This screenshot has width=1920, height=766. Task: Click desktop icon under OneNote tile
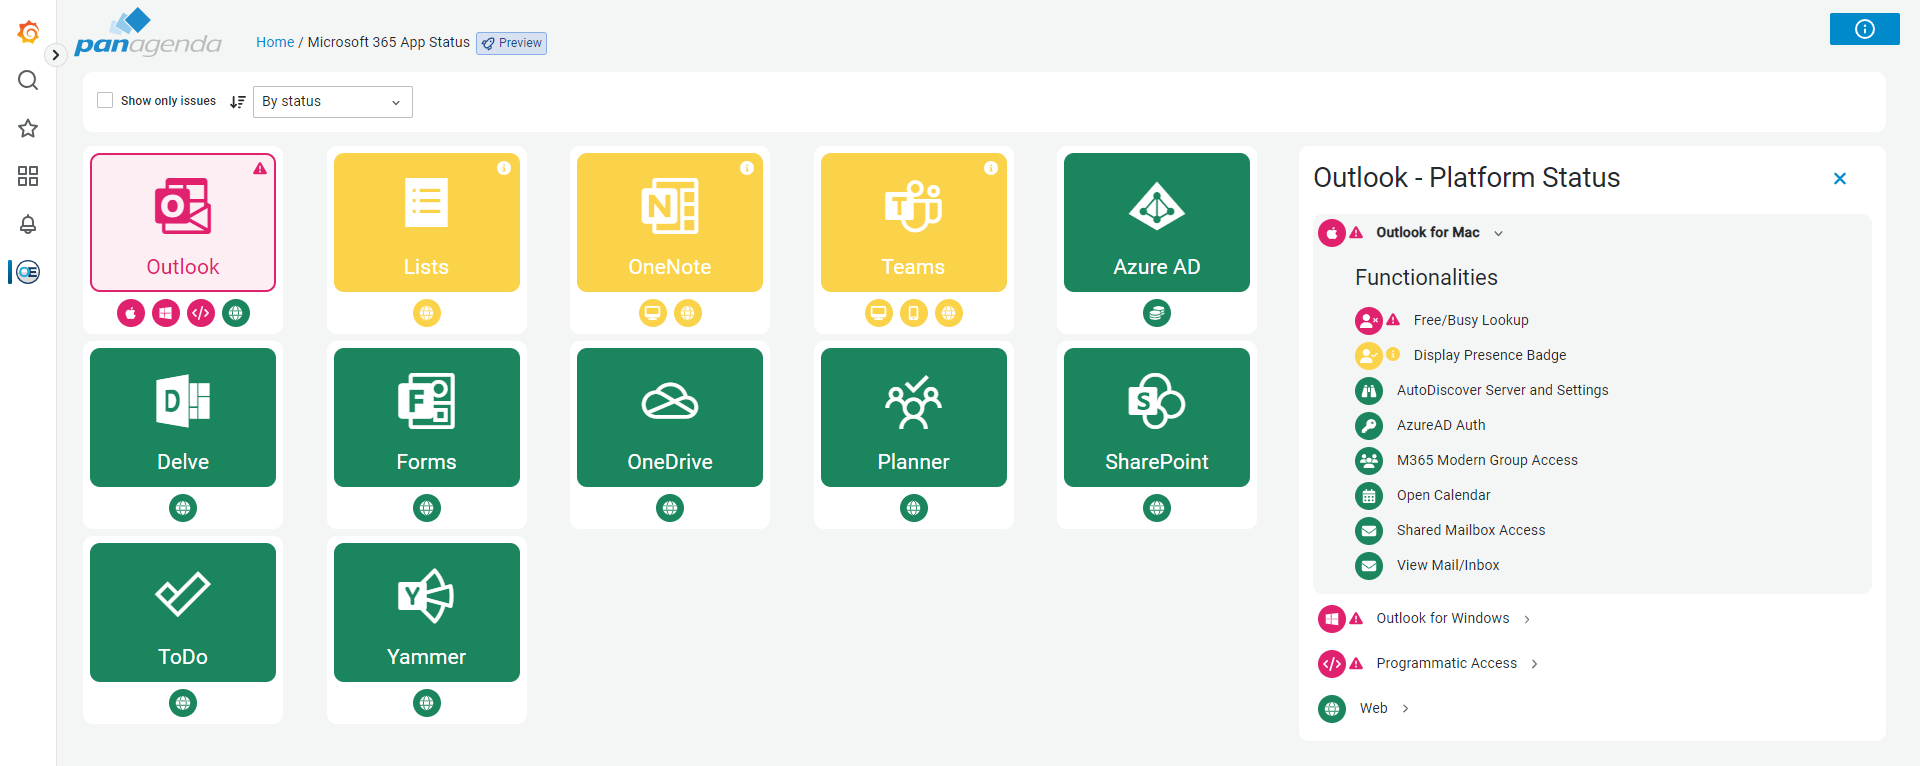click(x=653, y=313)
